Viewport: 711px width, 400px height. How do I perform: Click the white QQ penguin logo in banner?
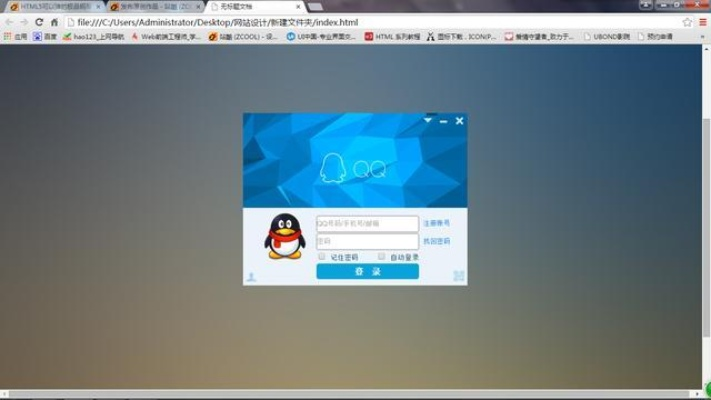(x=331, y=168)
